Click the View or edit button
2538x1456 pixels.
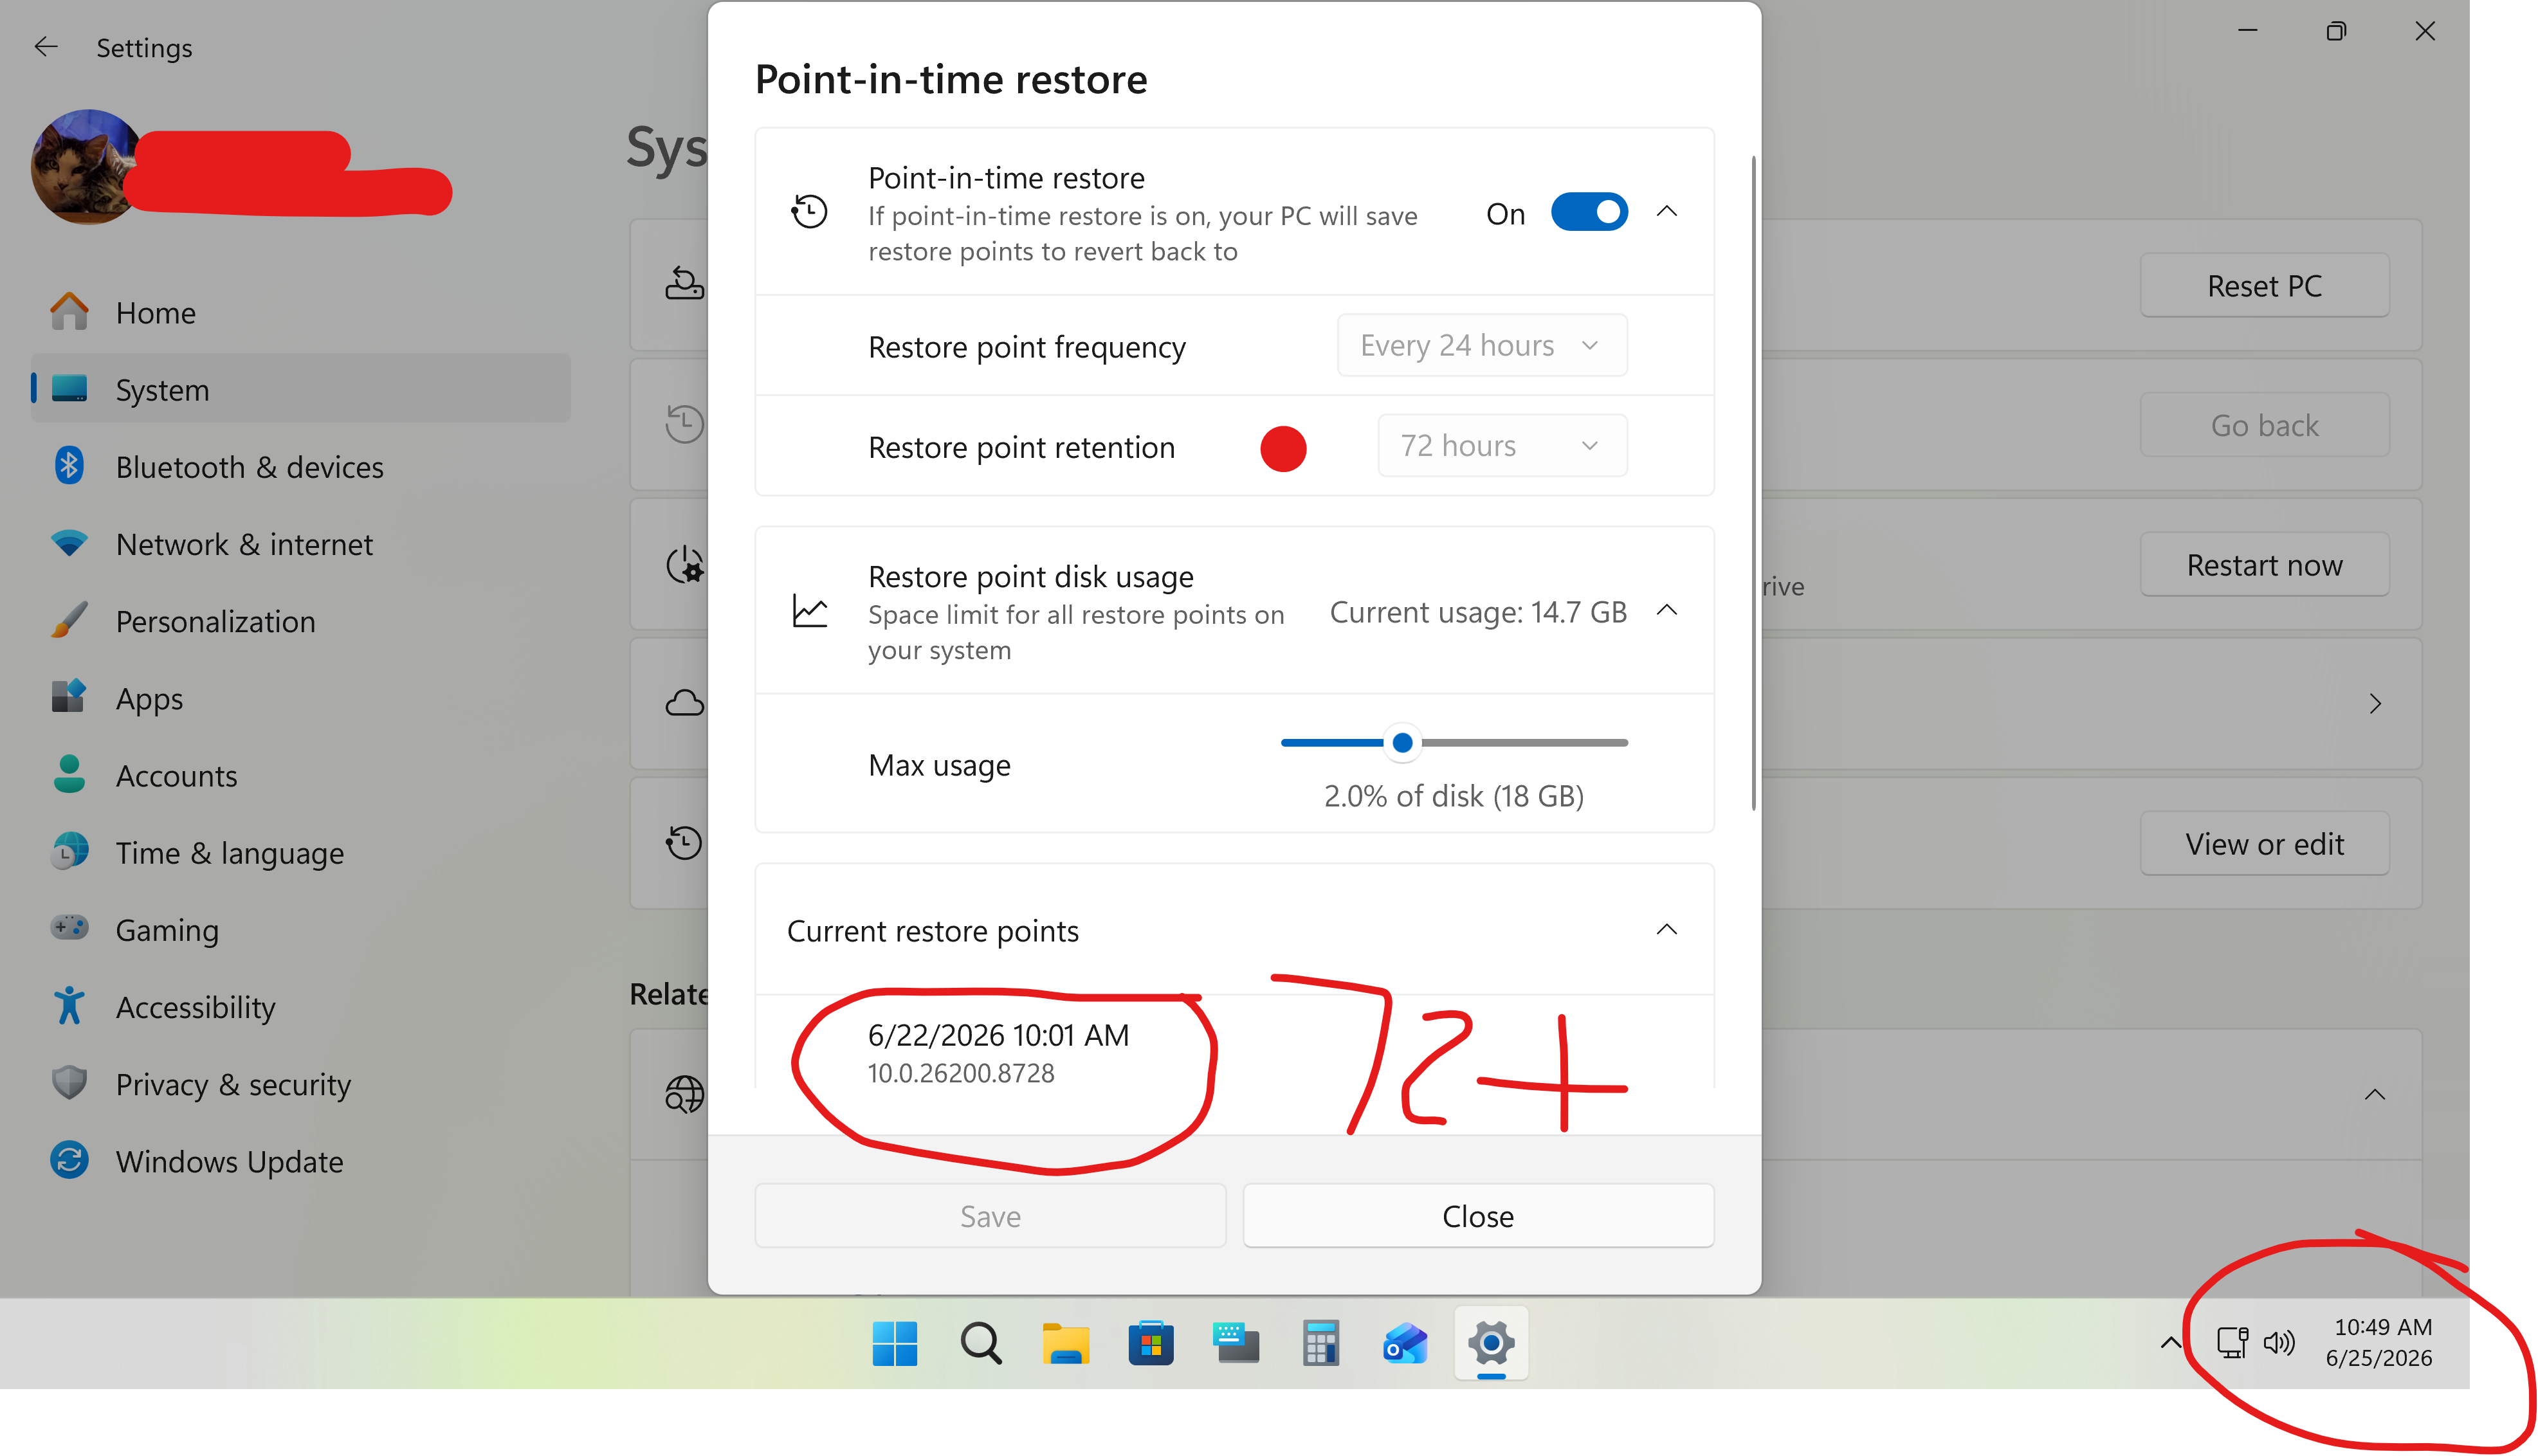tap(2264, 844)
